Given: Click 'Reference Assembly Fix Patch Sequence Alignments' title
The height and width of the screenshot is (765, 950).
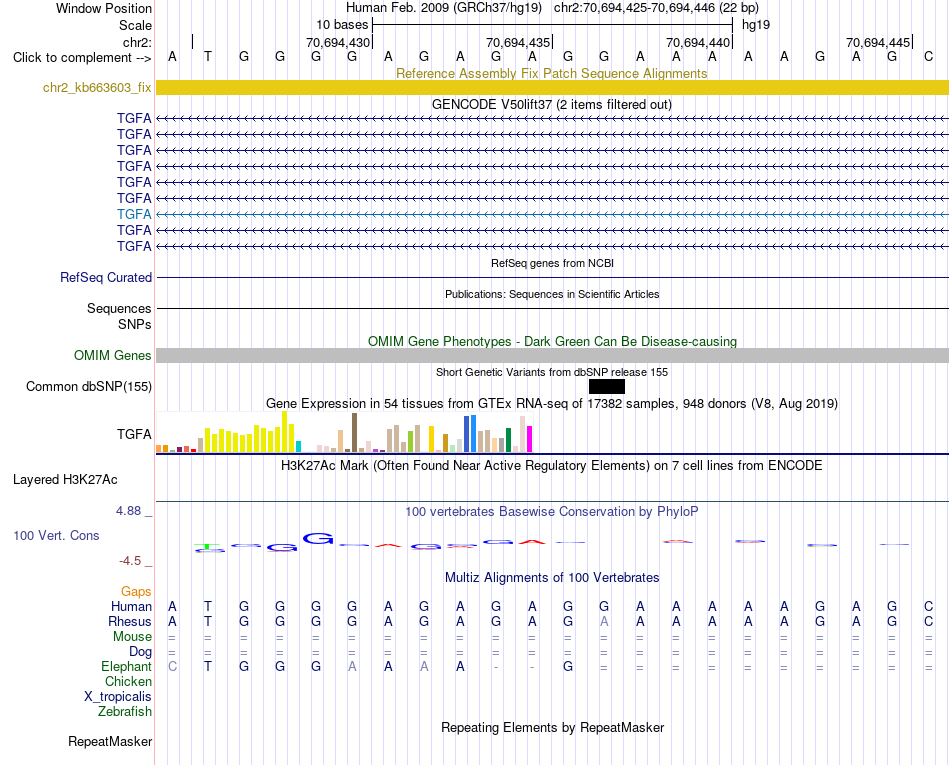Looking at the screenshot, I should point(552,73).
